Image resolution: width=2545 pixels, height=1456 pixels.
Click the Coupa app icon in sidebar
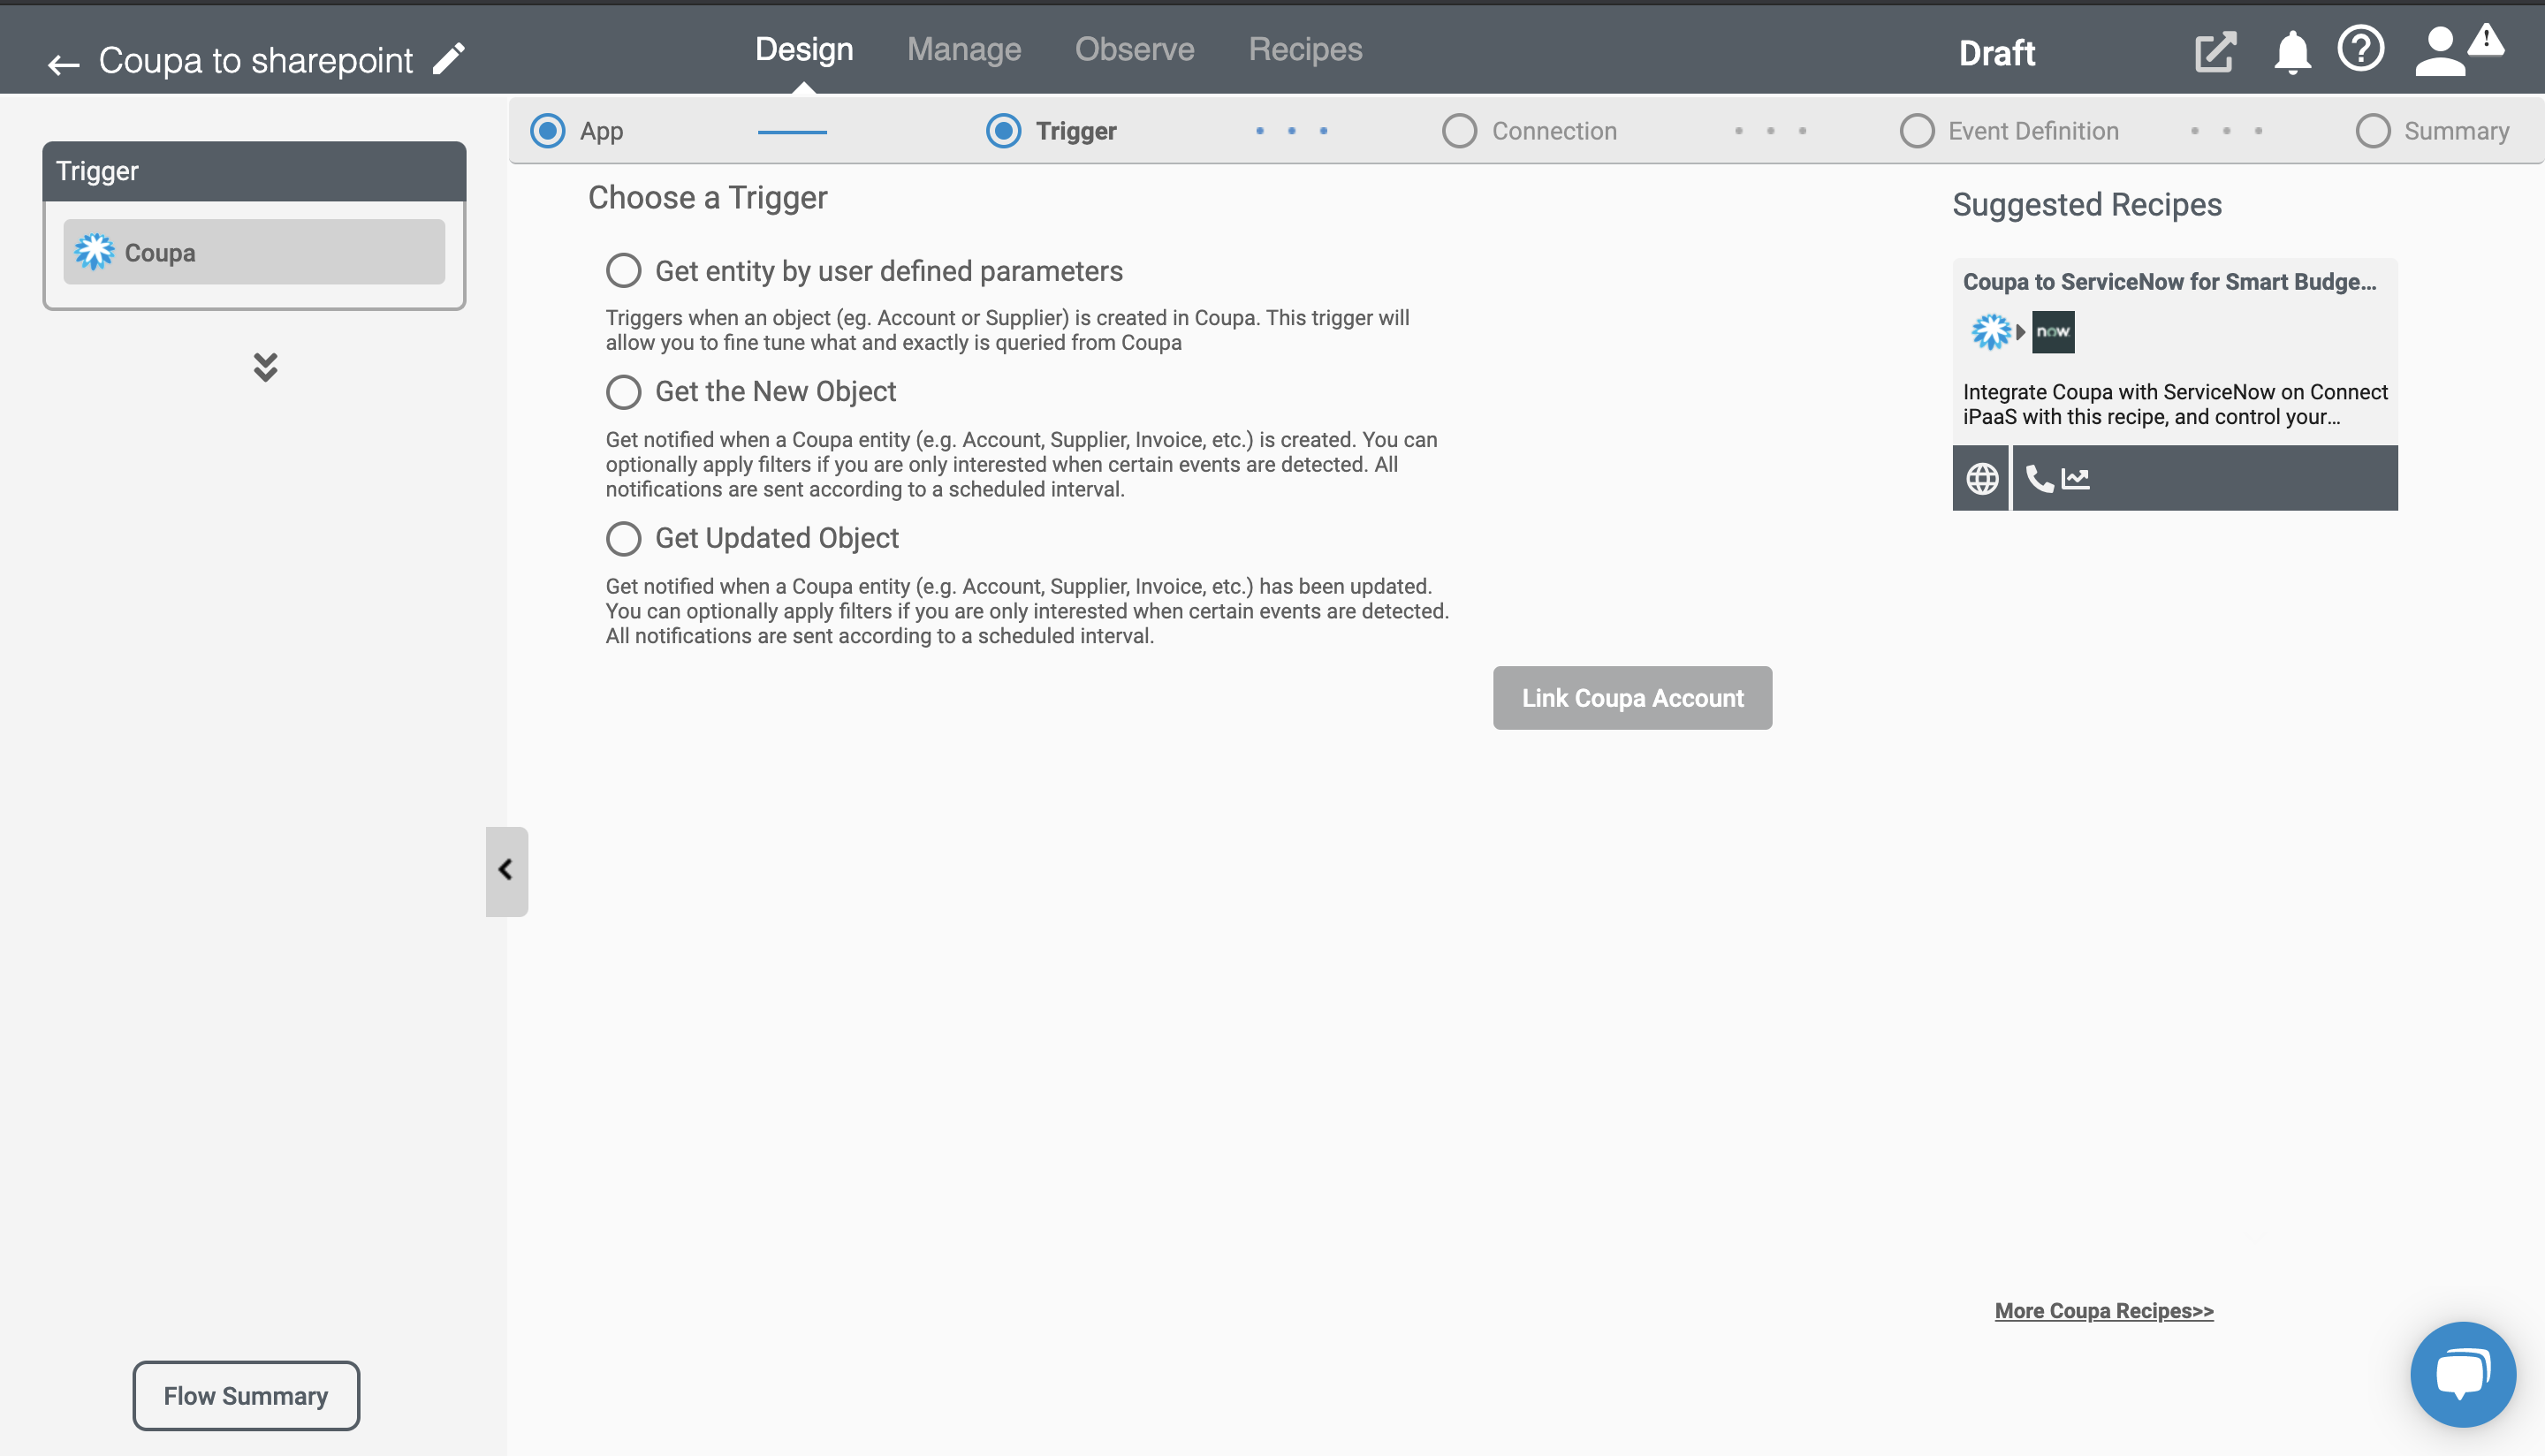tap(96, 252)
